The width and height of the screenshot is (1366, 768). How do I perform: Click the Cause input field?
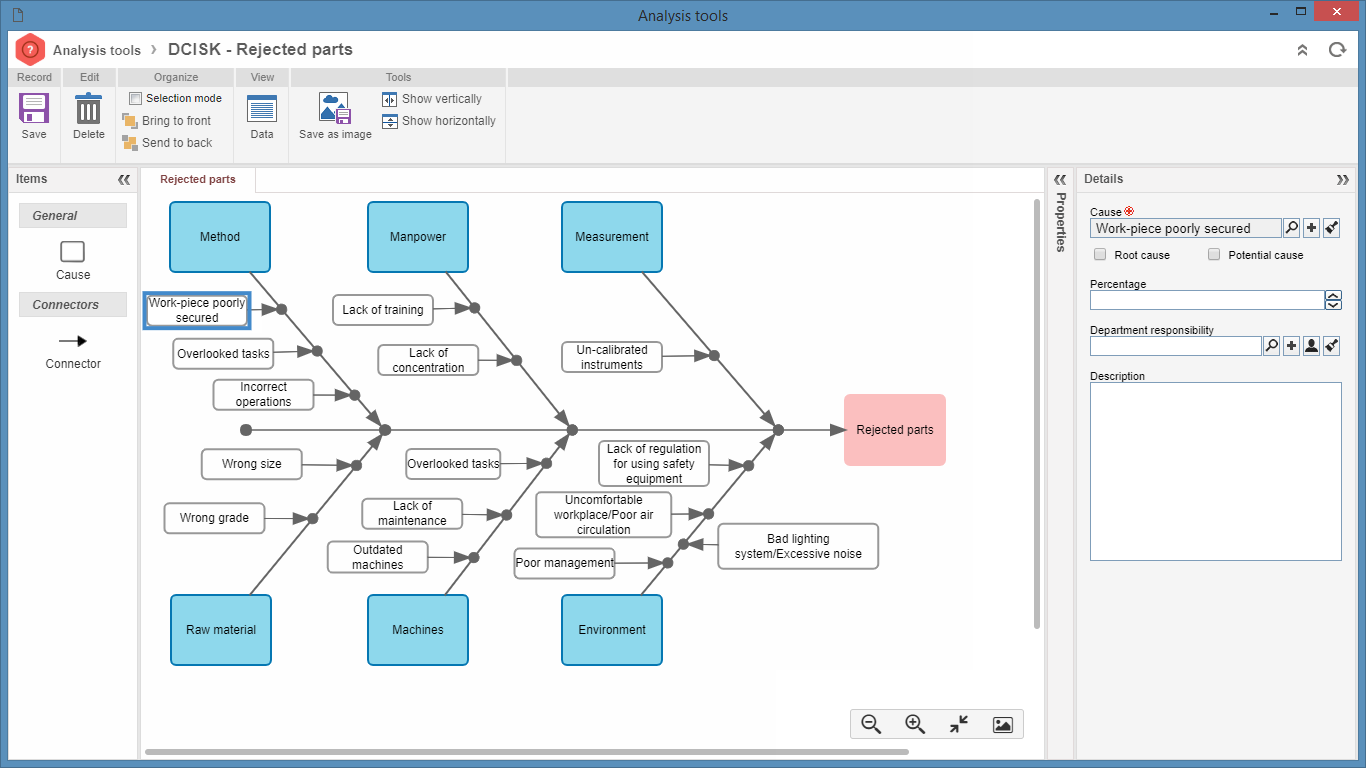coord(1185,228)
